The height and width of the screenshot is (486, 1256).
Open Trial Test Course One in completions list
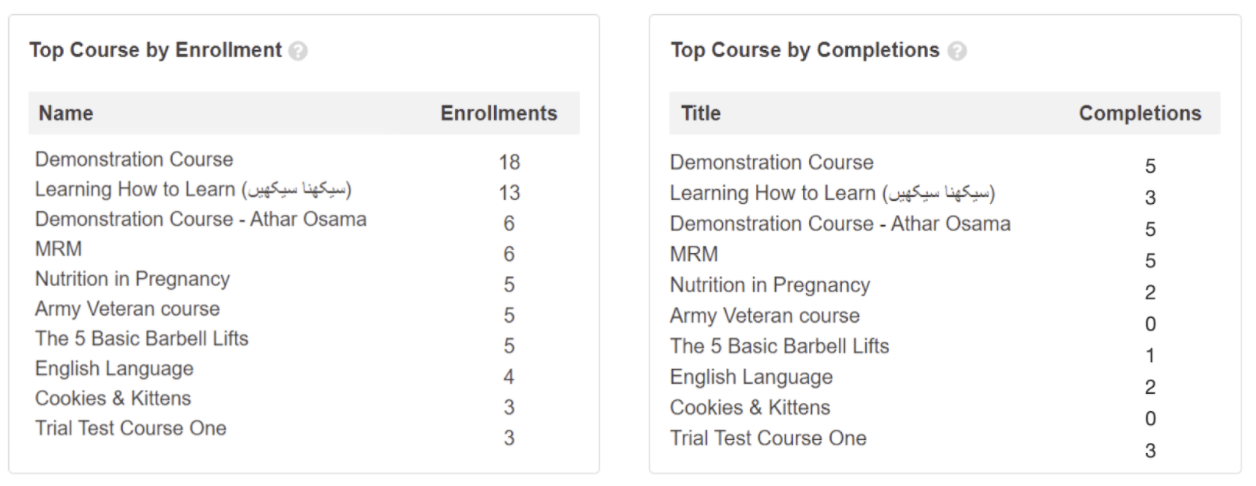coord(768,438)
